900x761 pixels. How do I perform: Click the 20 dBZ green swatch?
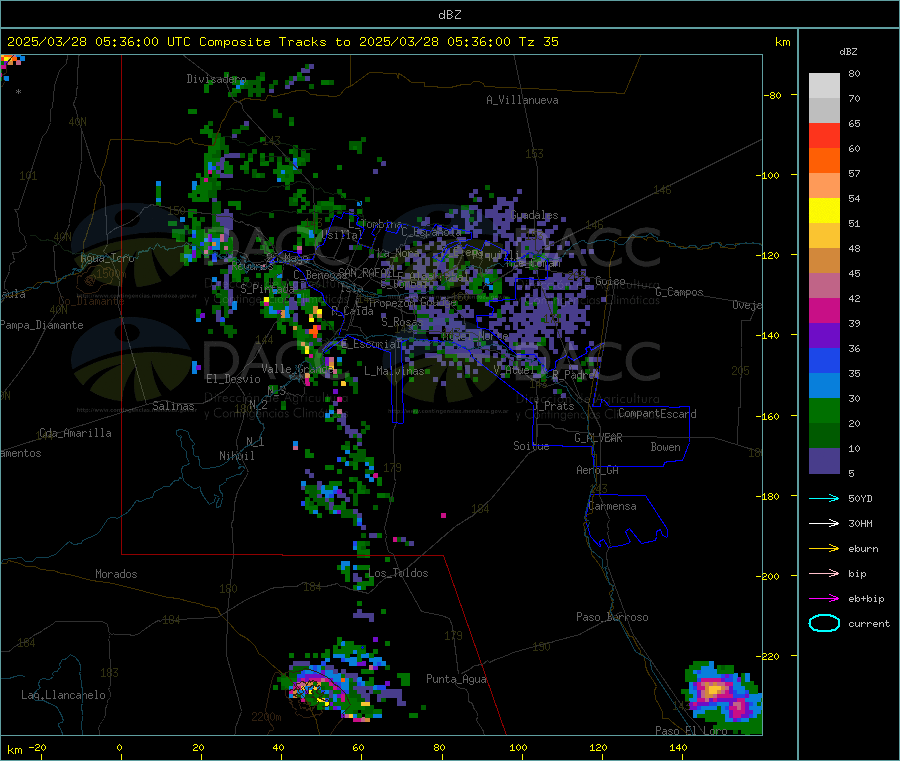pos(824,410)
